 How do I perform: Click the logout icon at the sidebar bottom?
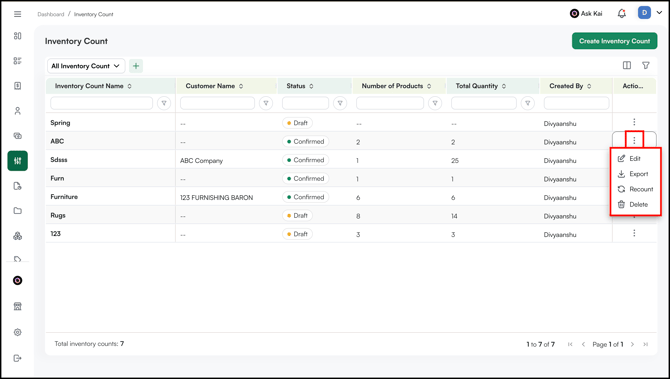[x=18, y=358]
